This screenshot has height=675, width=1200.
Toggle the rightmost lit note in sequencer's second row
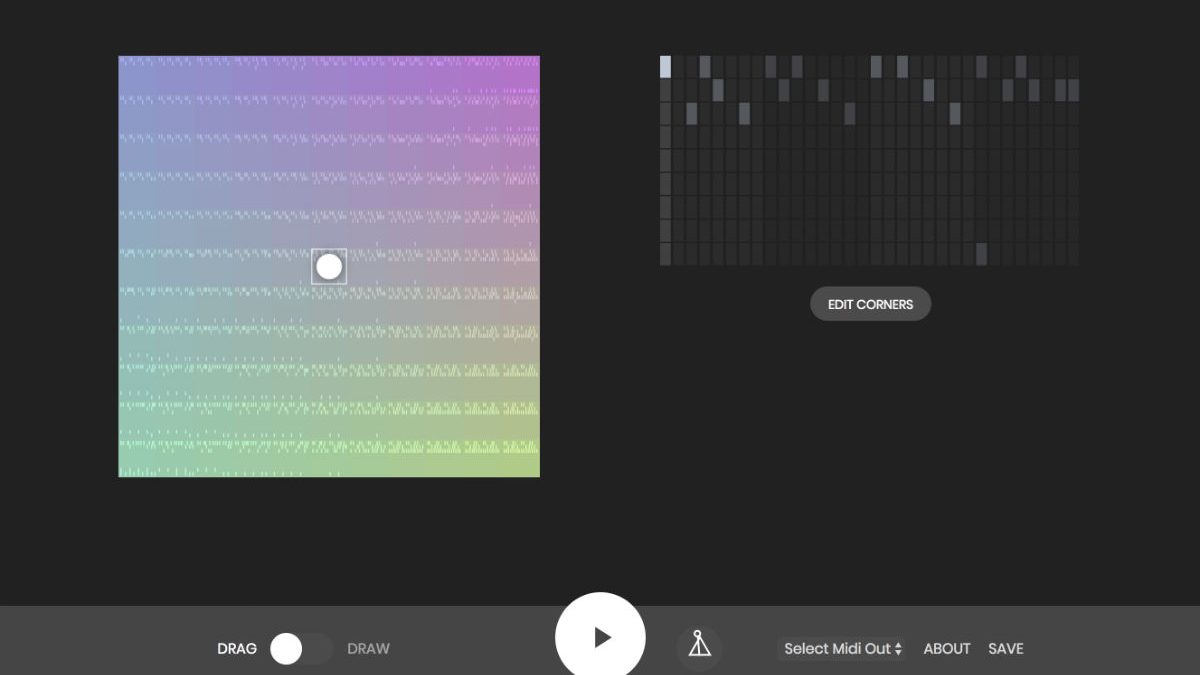1073,91
